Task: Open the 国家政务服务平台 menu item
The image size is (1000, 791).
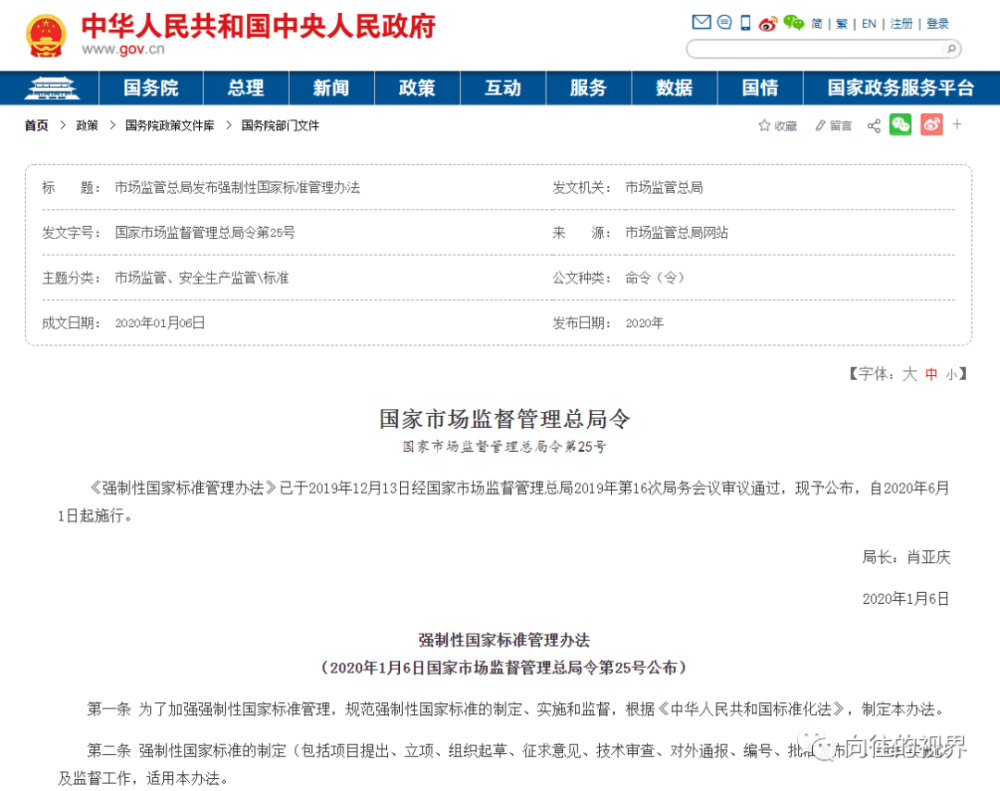Action: 900,88
